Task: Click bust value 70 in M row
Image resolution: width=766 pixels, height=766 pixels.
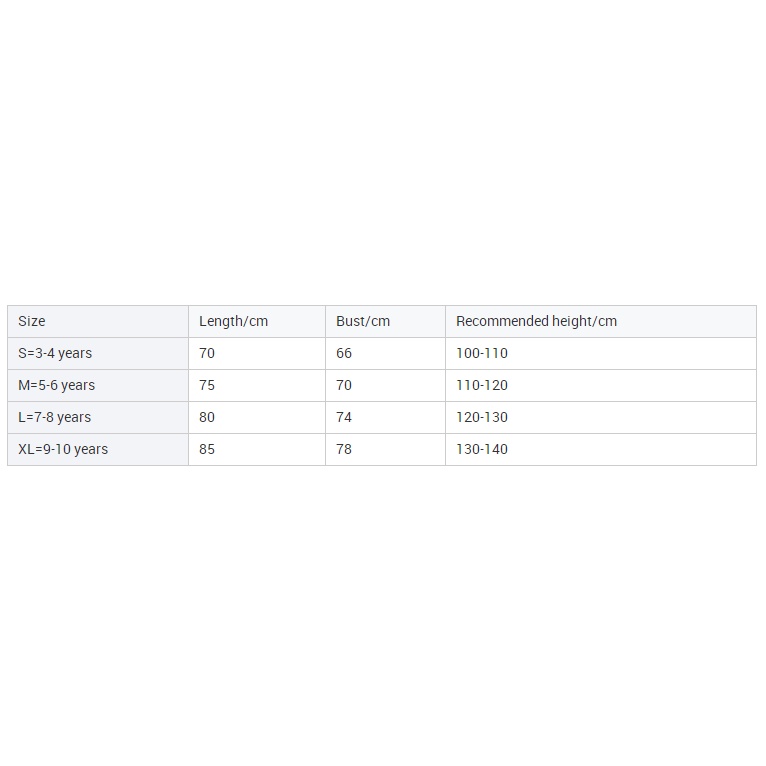Action: (344, 385)
